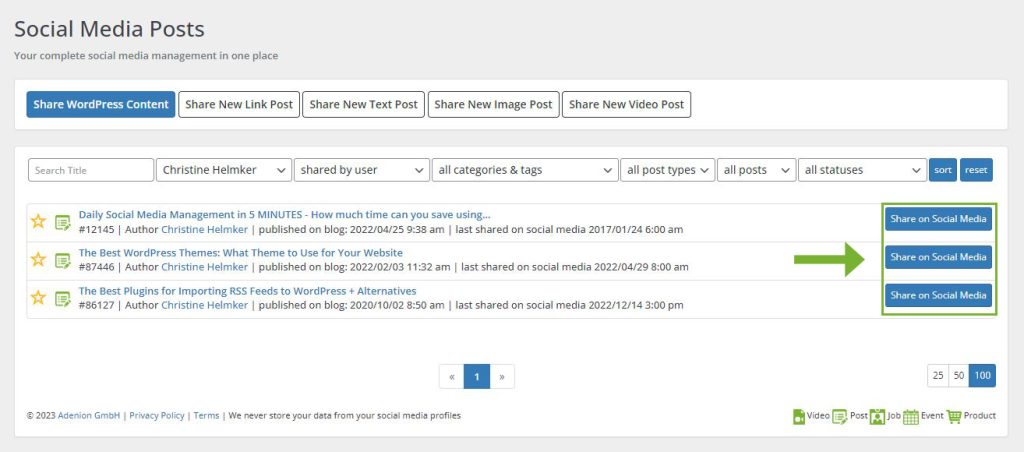Click author Christine Helmker on post #12145
1024x452 pixels.
pos(204,229)
